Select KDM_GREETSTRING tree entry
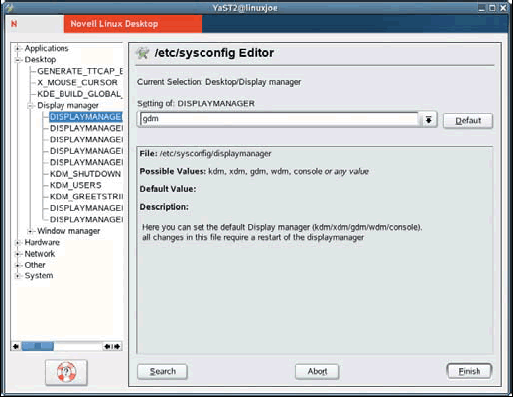 pyautogui.click(x=86, y=197)
